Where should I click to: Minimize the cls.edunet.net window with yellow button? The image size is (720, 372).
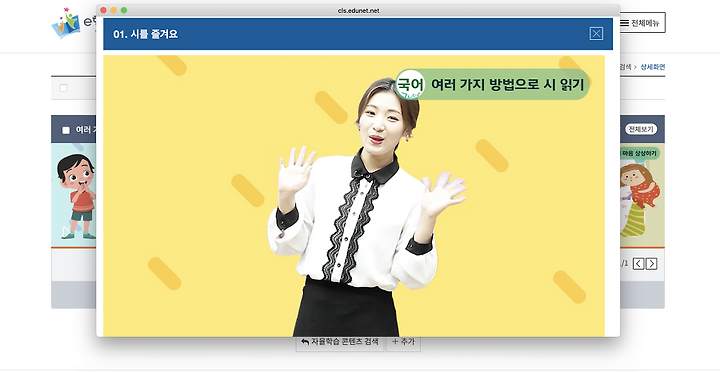(113, 10)
